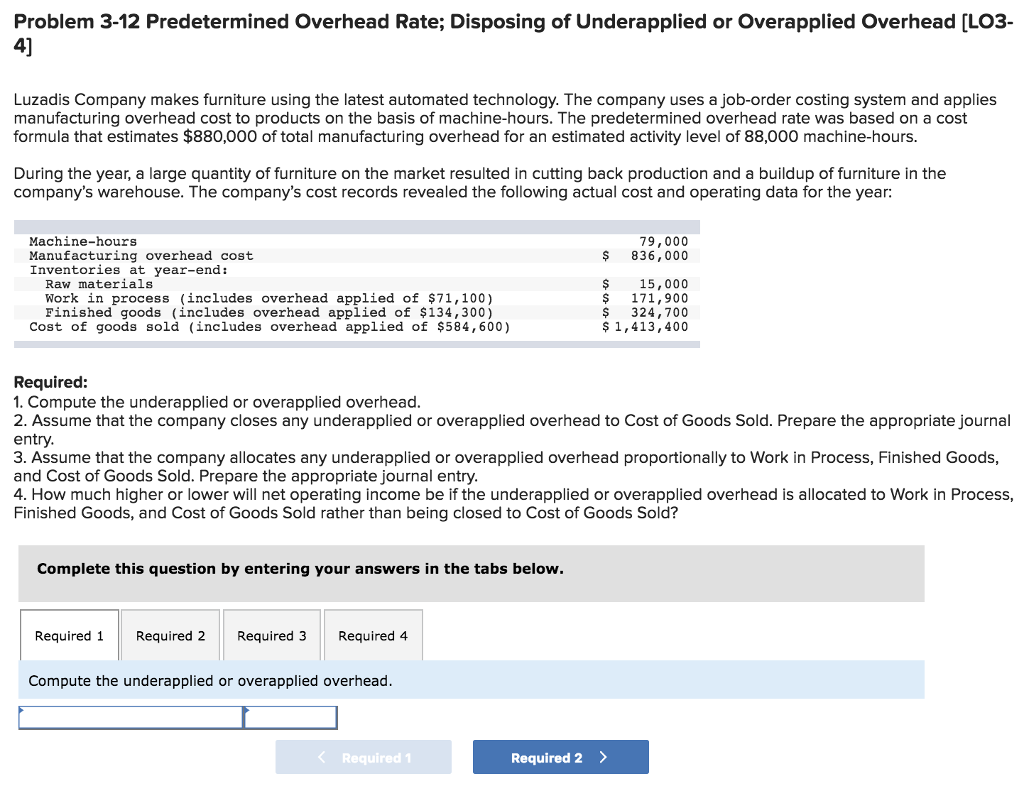Switch to the Required 2 tab
This screenshot has width=1024, height=791.
point(170,634)
